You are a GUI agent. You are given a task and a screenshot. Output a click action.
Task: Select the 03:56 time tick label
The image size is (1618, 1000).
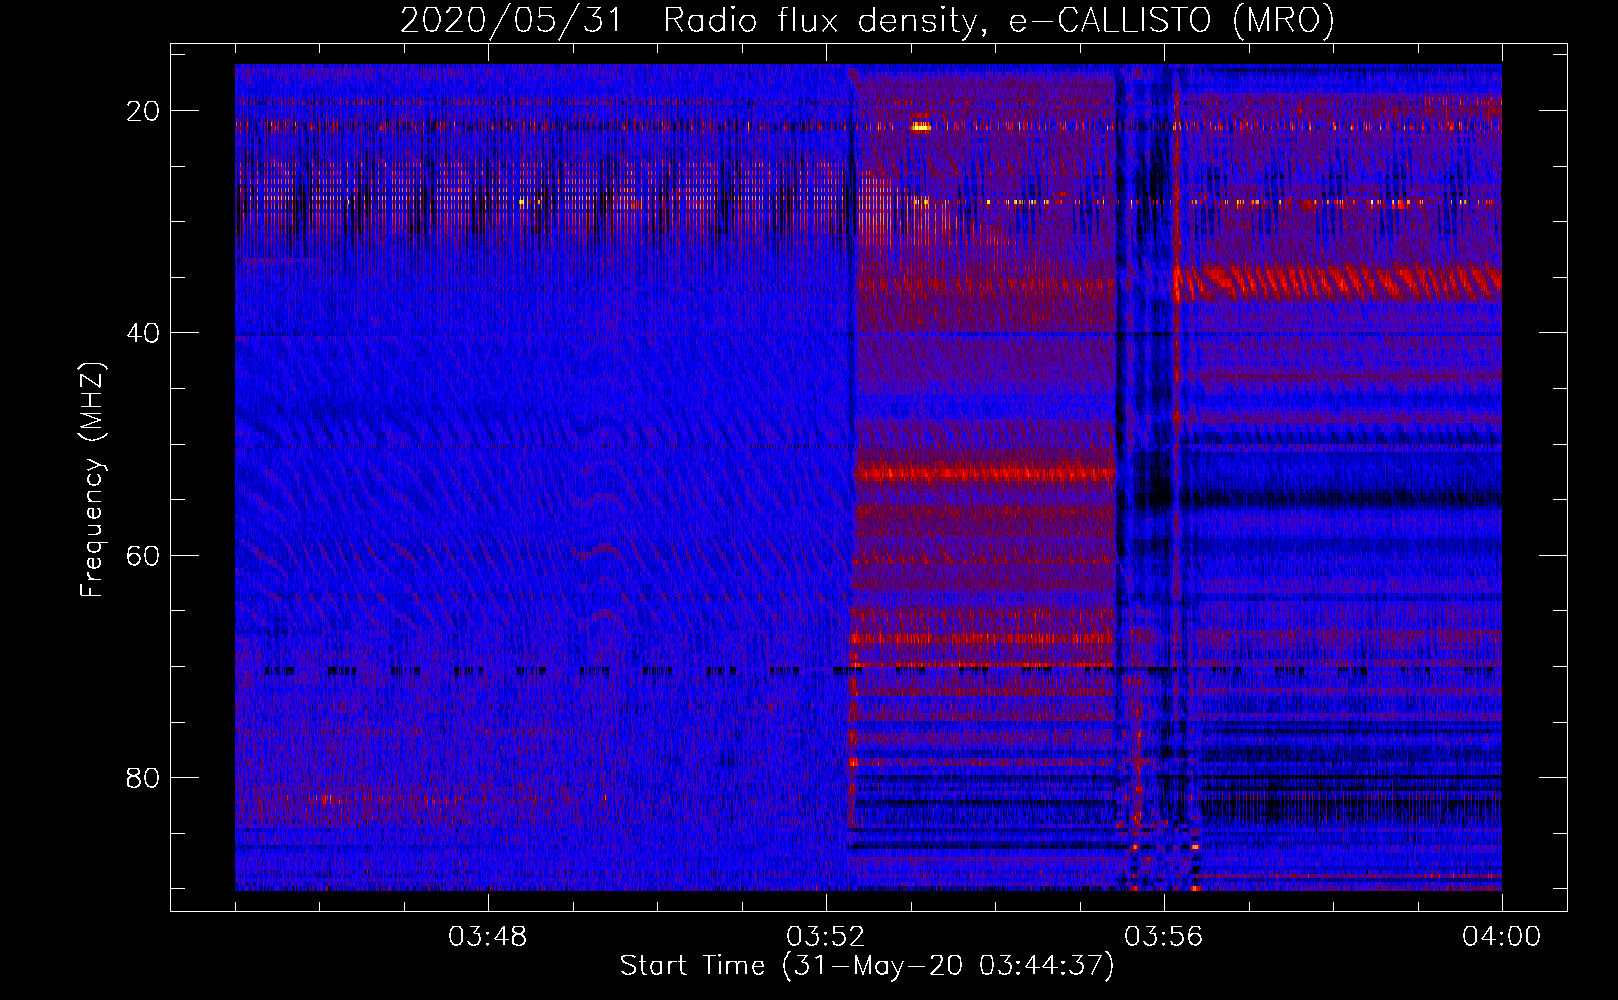pyautogui.click(x=1163, y=937)
